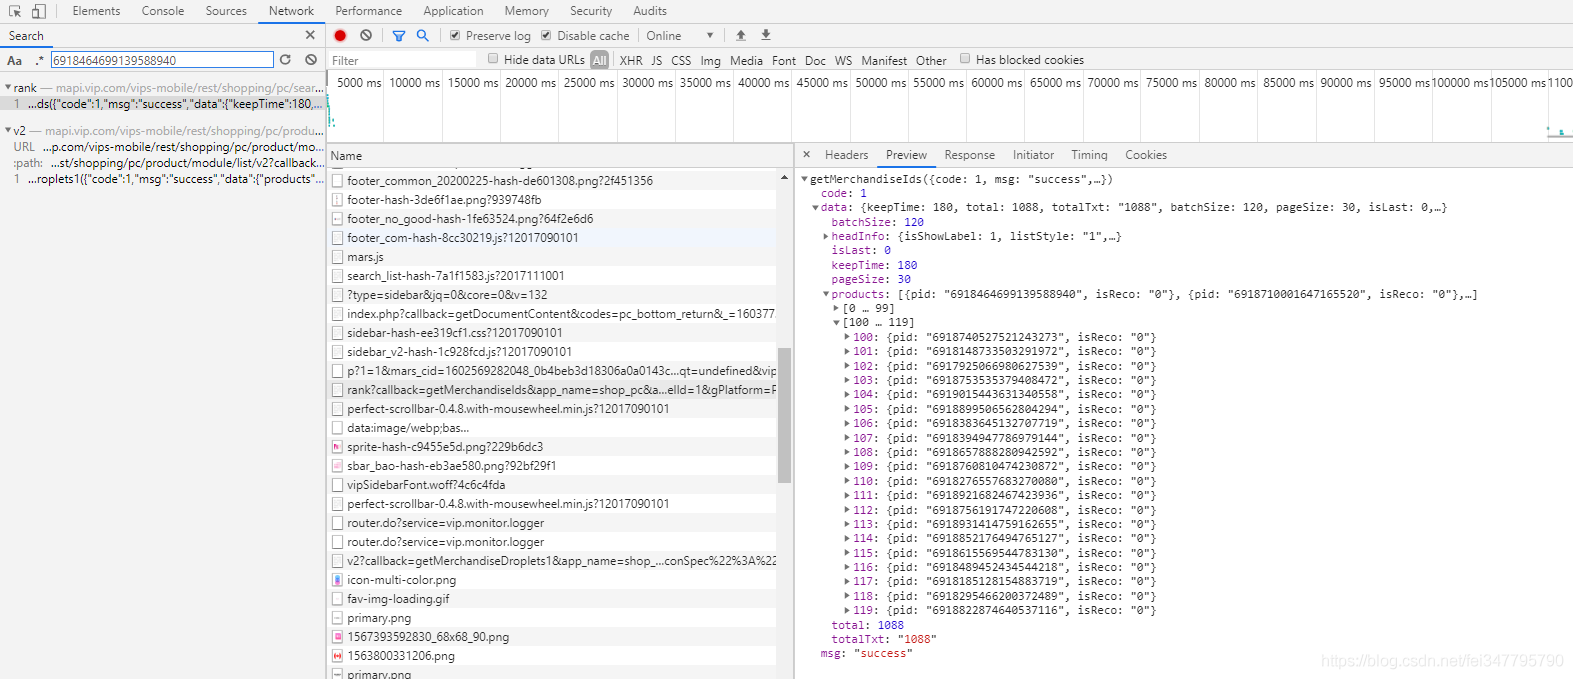Viewport: 1573px width, 679px height.
Task: Filter requests by Media type
Action: tap(746, 60)
